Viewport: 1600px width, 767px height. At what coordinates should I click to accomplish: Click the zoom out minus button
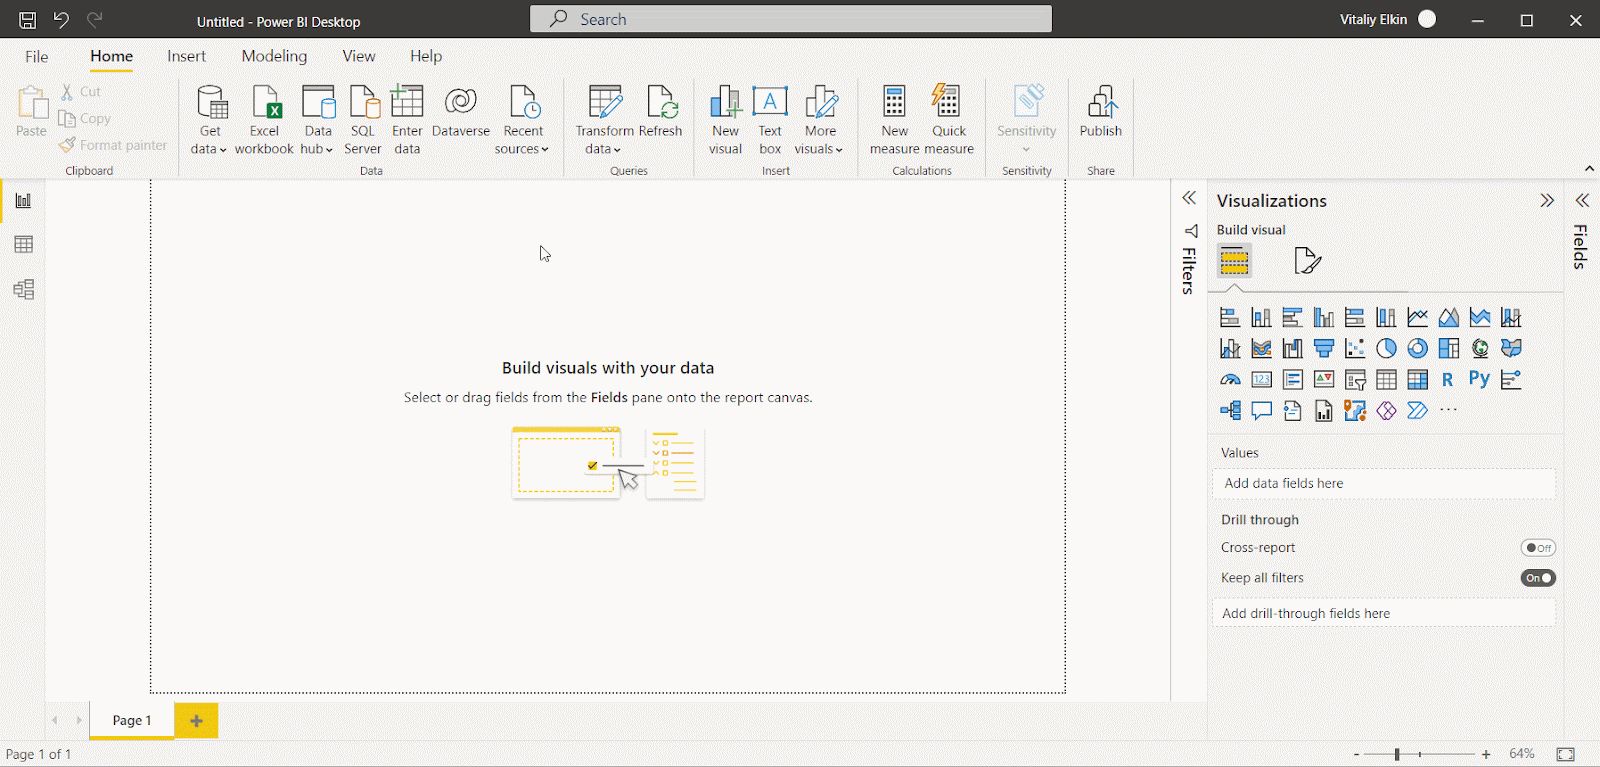[1356, 754]
